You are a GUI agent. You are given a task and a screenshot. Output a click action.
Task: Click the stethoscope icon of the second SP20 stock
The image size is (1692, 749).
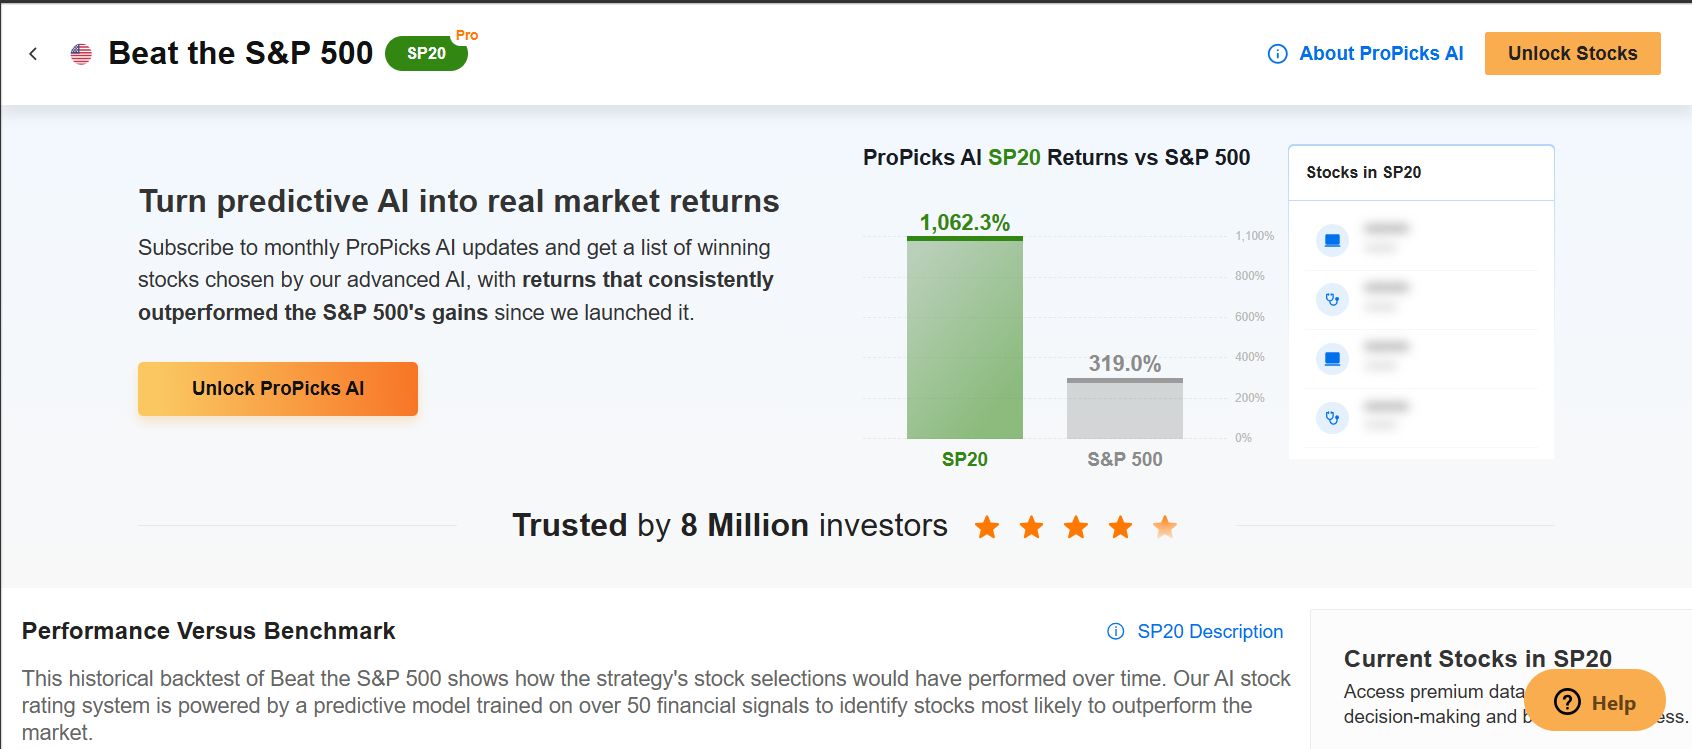(1331, 299)
